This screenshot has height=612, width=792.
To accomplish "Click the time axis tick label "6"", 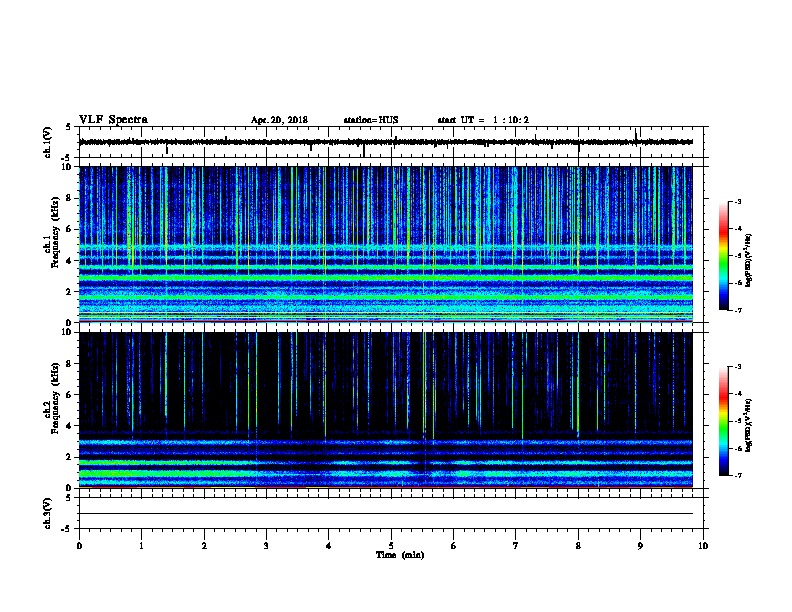I will click(x=454, y=546).
